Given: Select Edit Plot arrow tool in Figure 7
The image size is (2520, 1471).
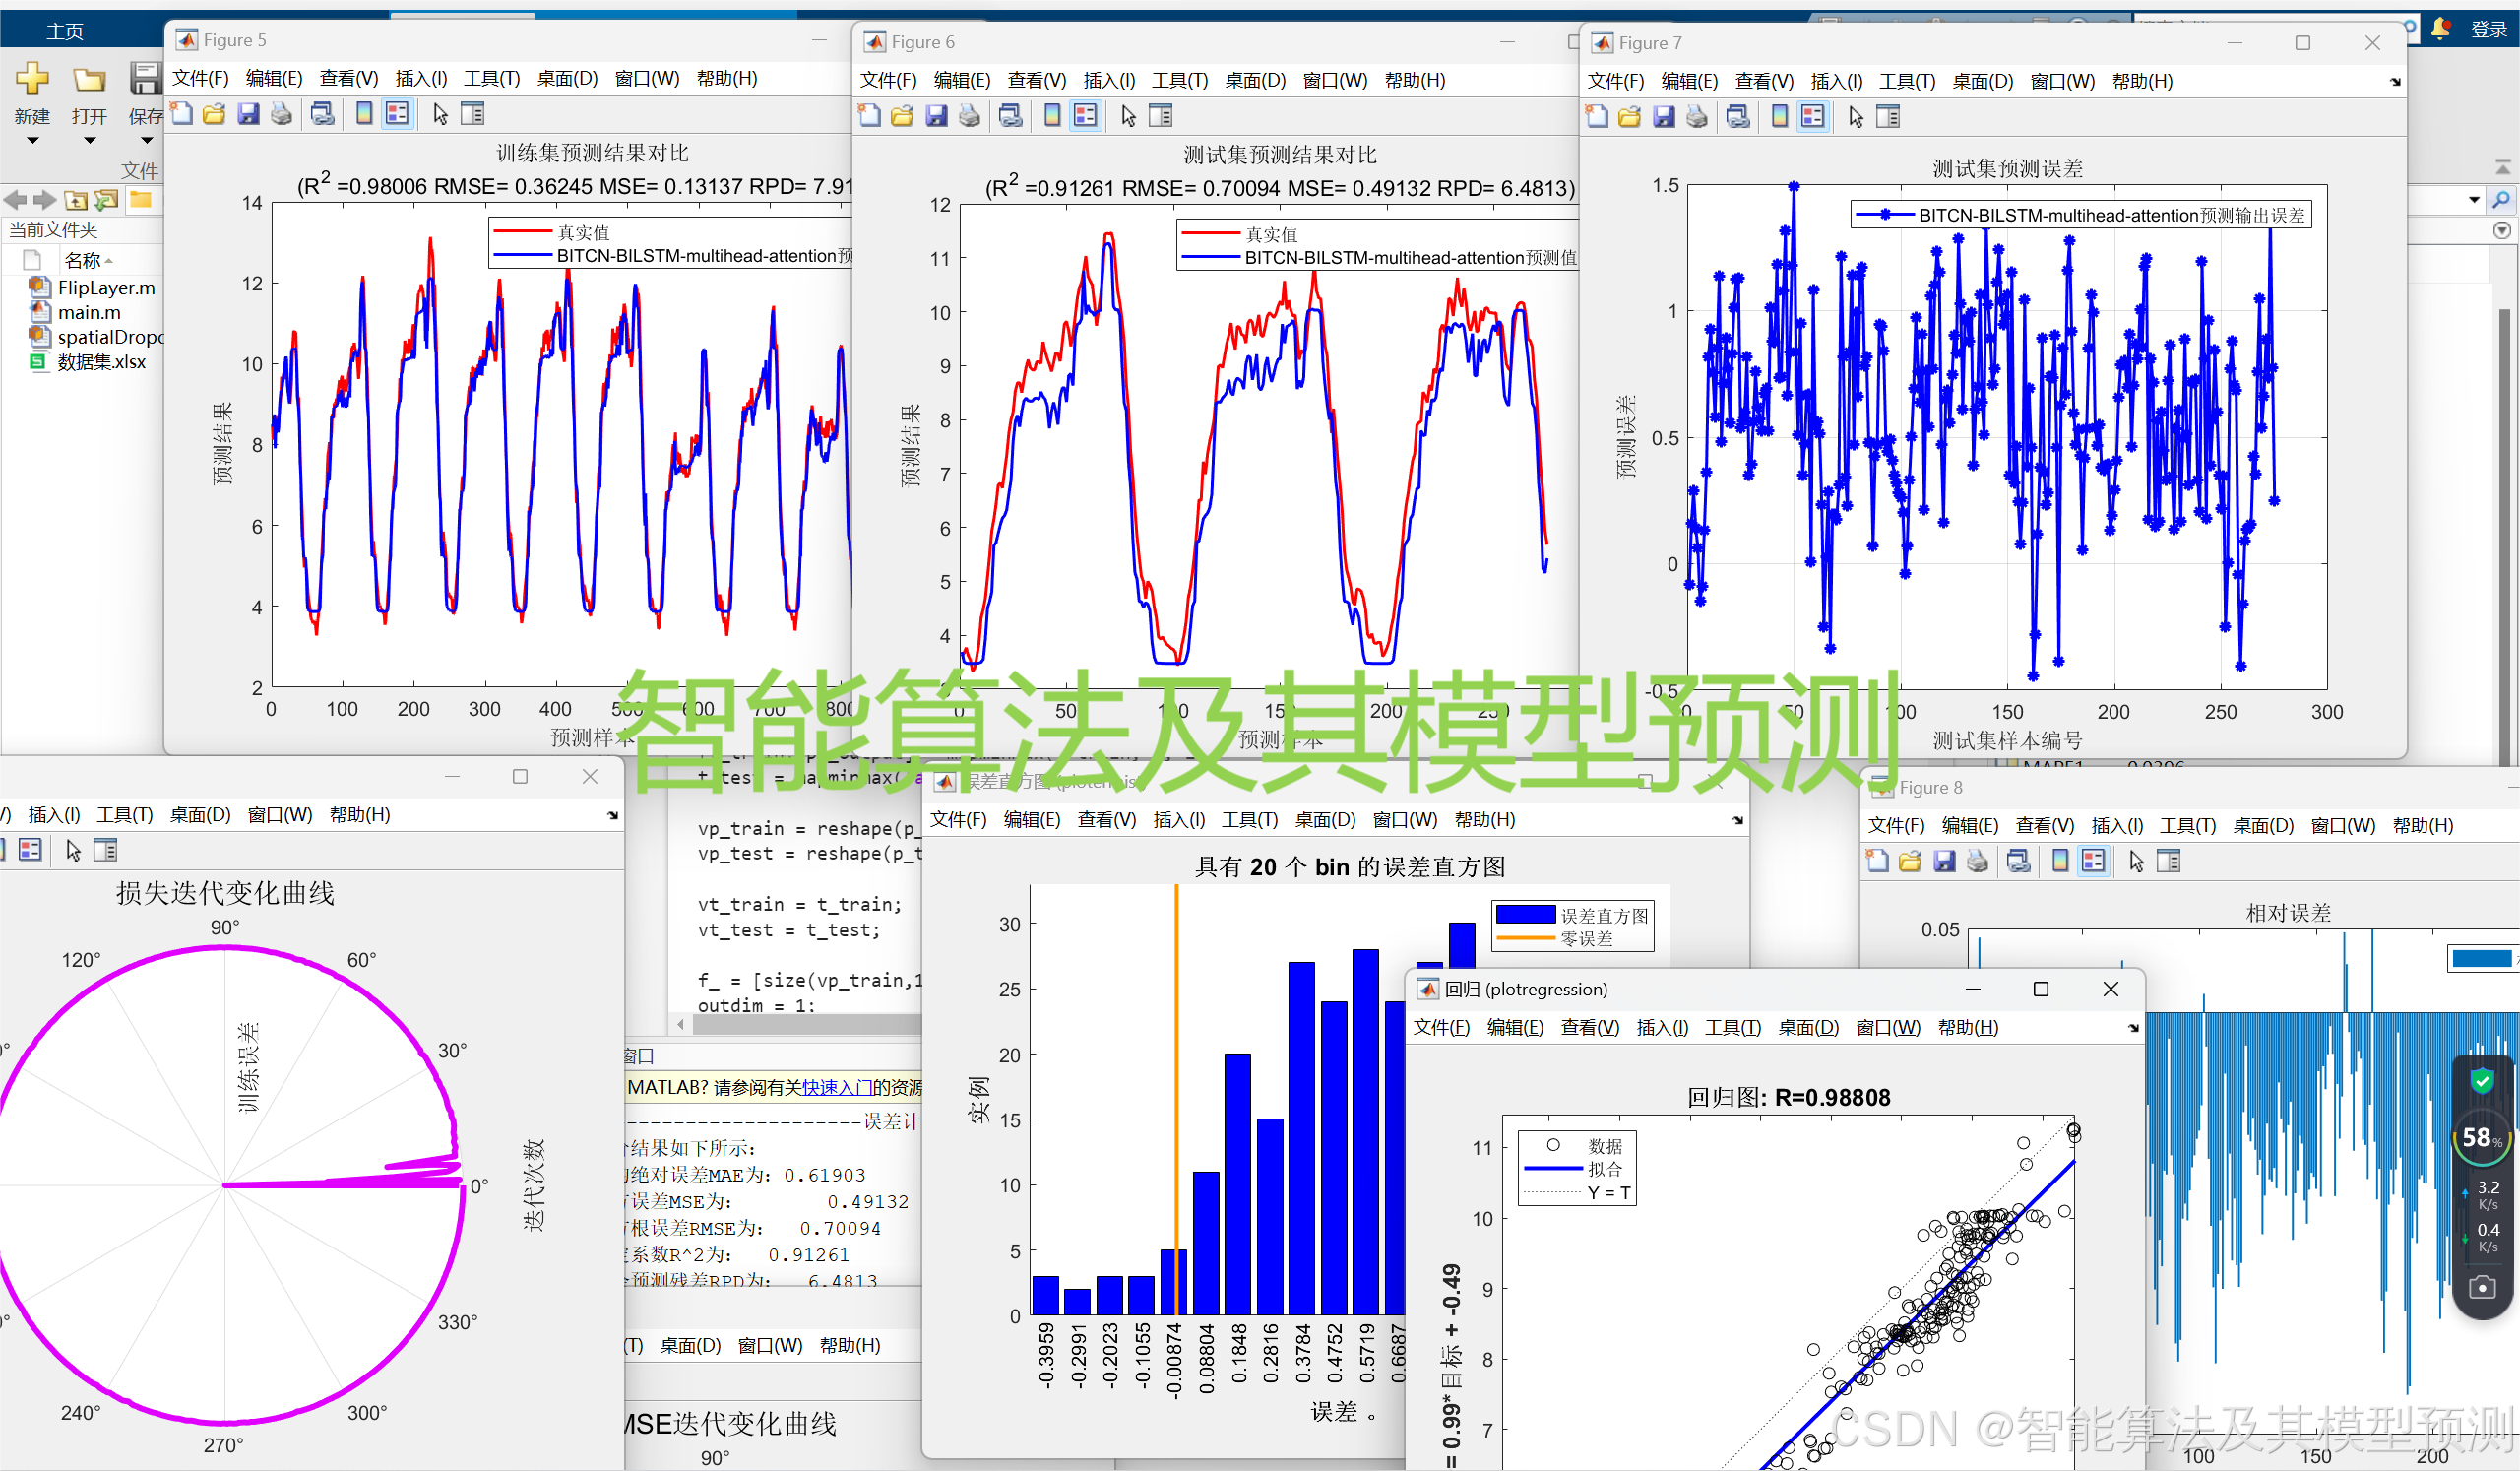Looking at the screenshot, I should (1856, 117).
